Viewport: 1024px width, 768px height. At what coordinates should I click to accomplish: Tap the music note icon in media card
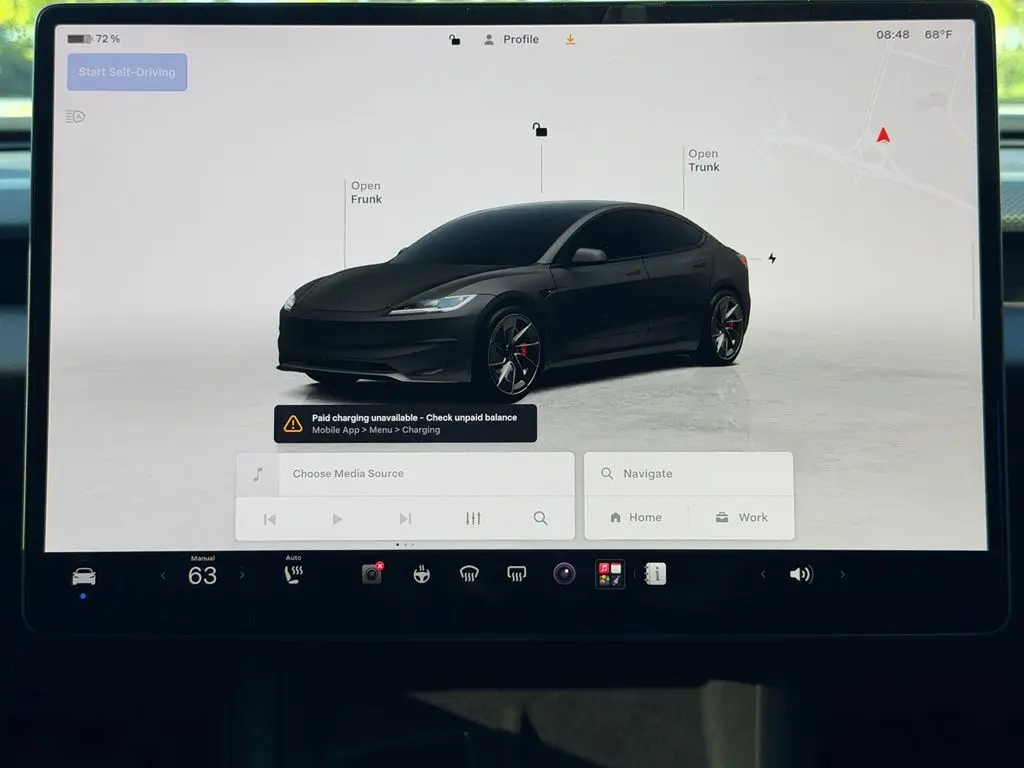click(258, 474)
